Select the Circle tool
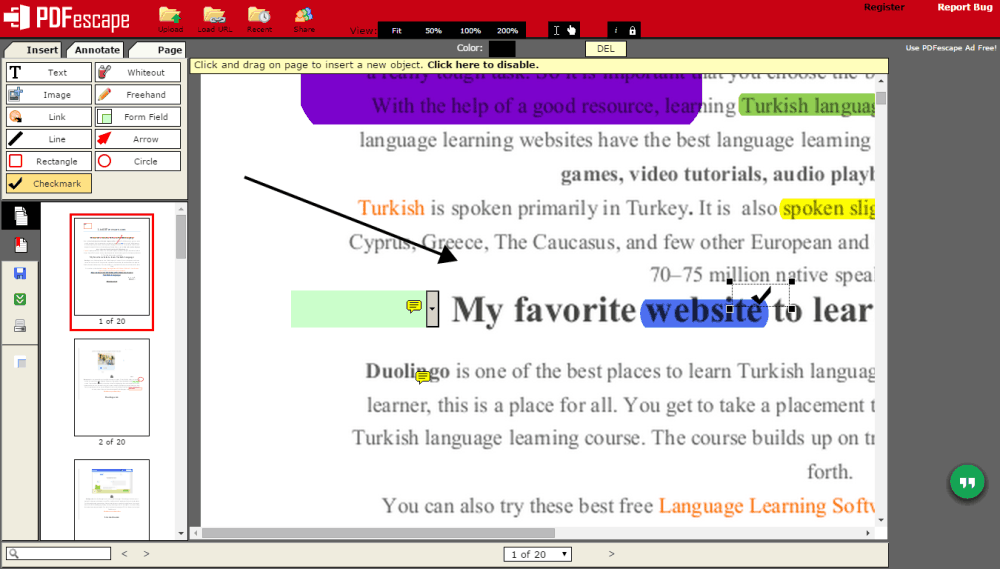Image resolution: width=1000 pixels, height=569 pixels. pyautogui.click(x=138, y=161)
